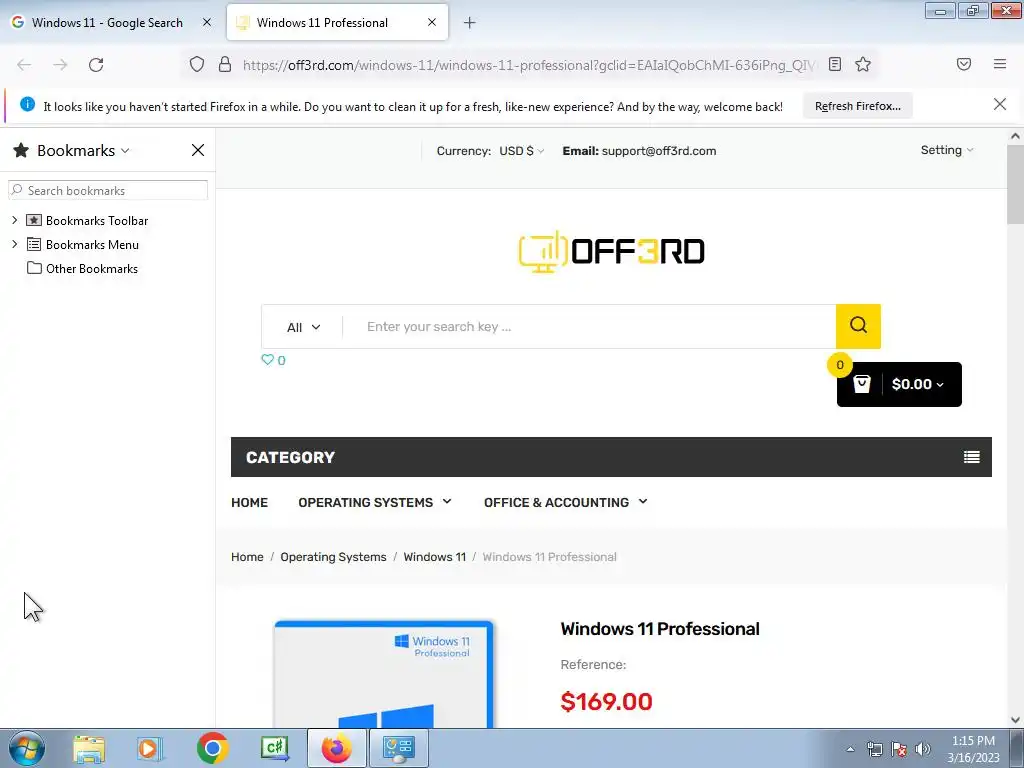The height and width of the screenshot is (768, 1024).
Task: Click the support@off3rd.com email address
Action: (659, 151)
